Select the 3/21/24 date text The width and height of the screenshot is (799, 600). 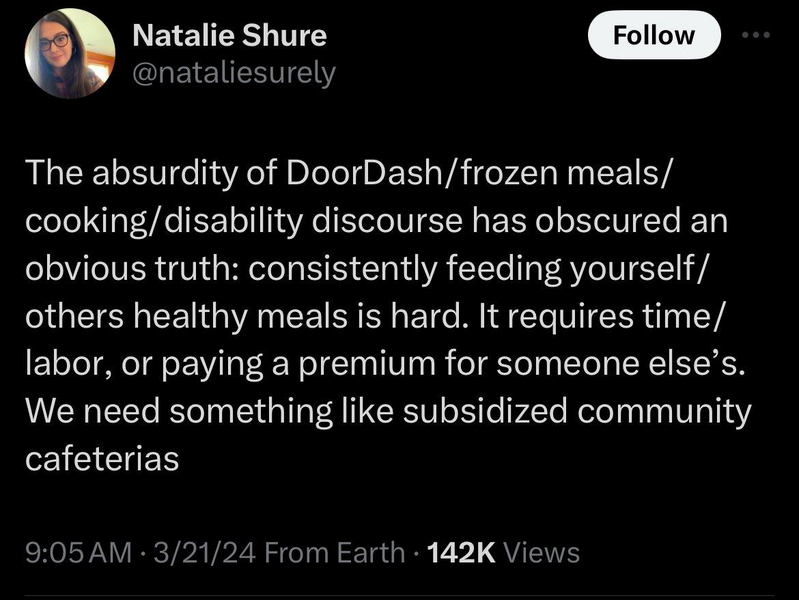(x=204, y=553)
